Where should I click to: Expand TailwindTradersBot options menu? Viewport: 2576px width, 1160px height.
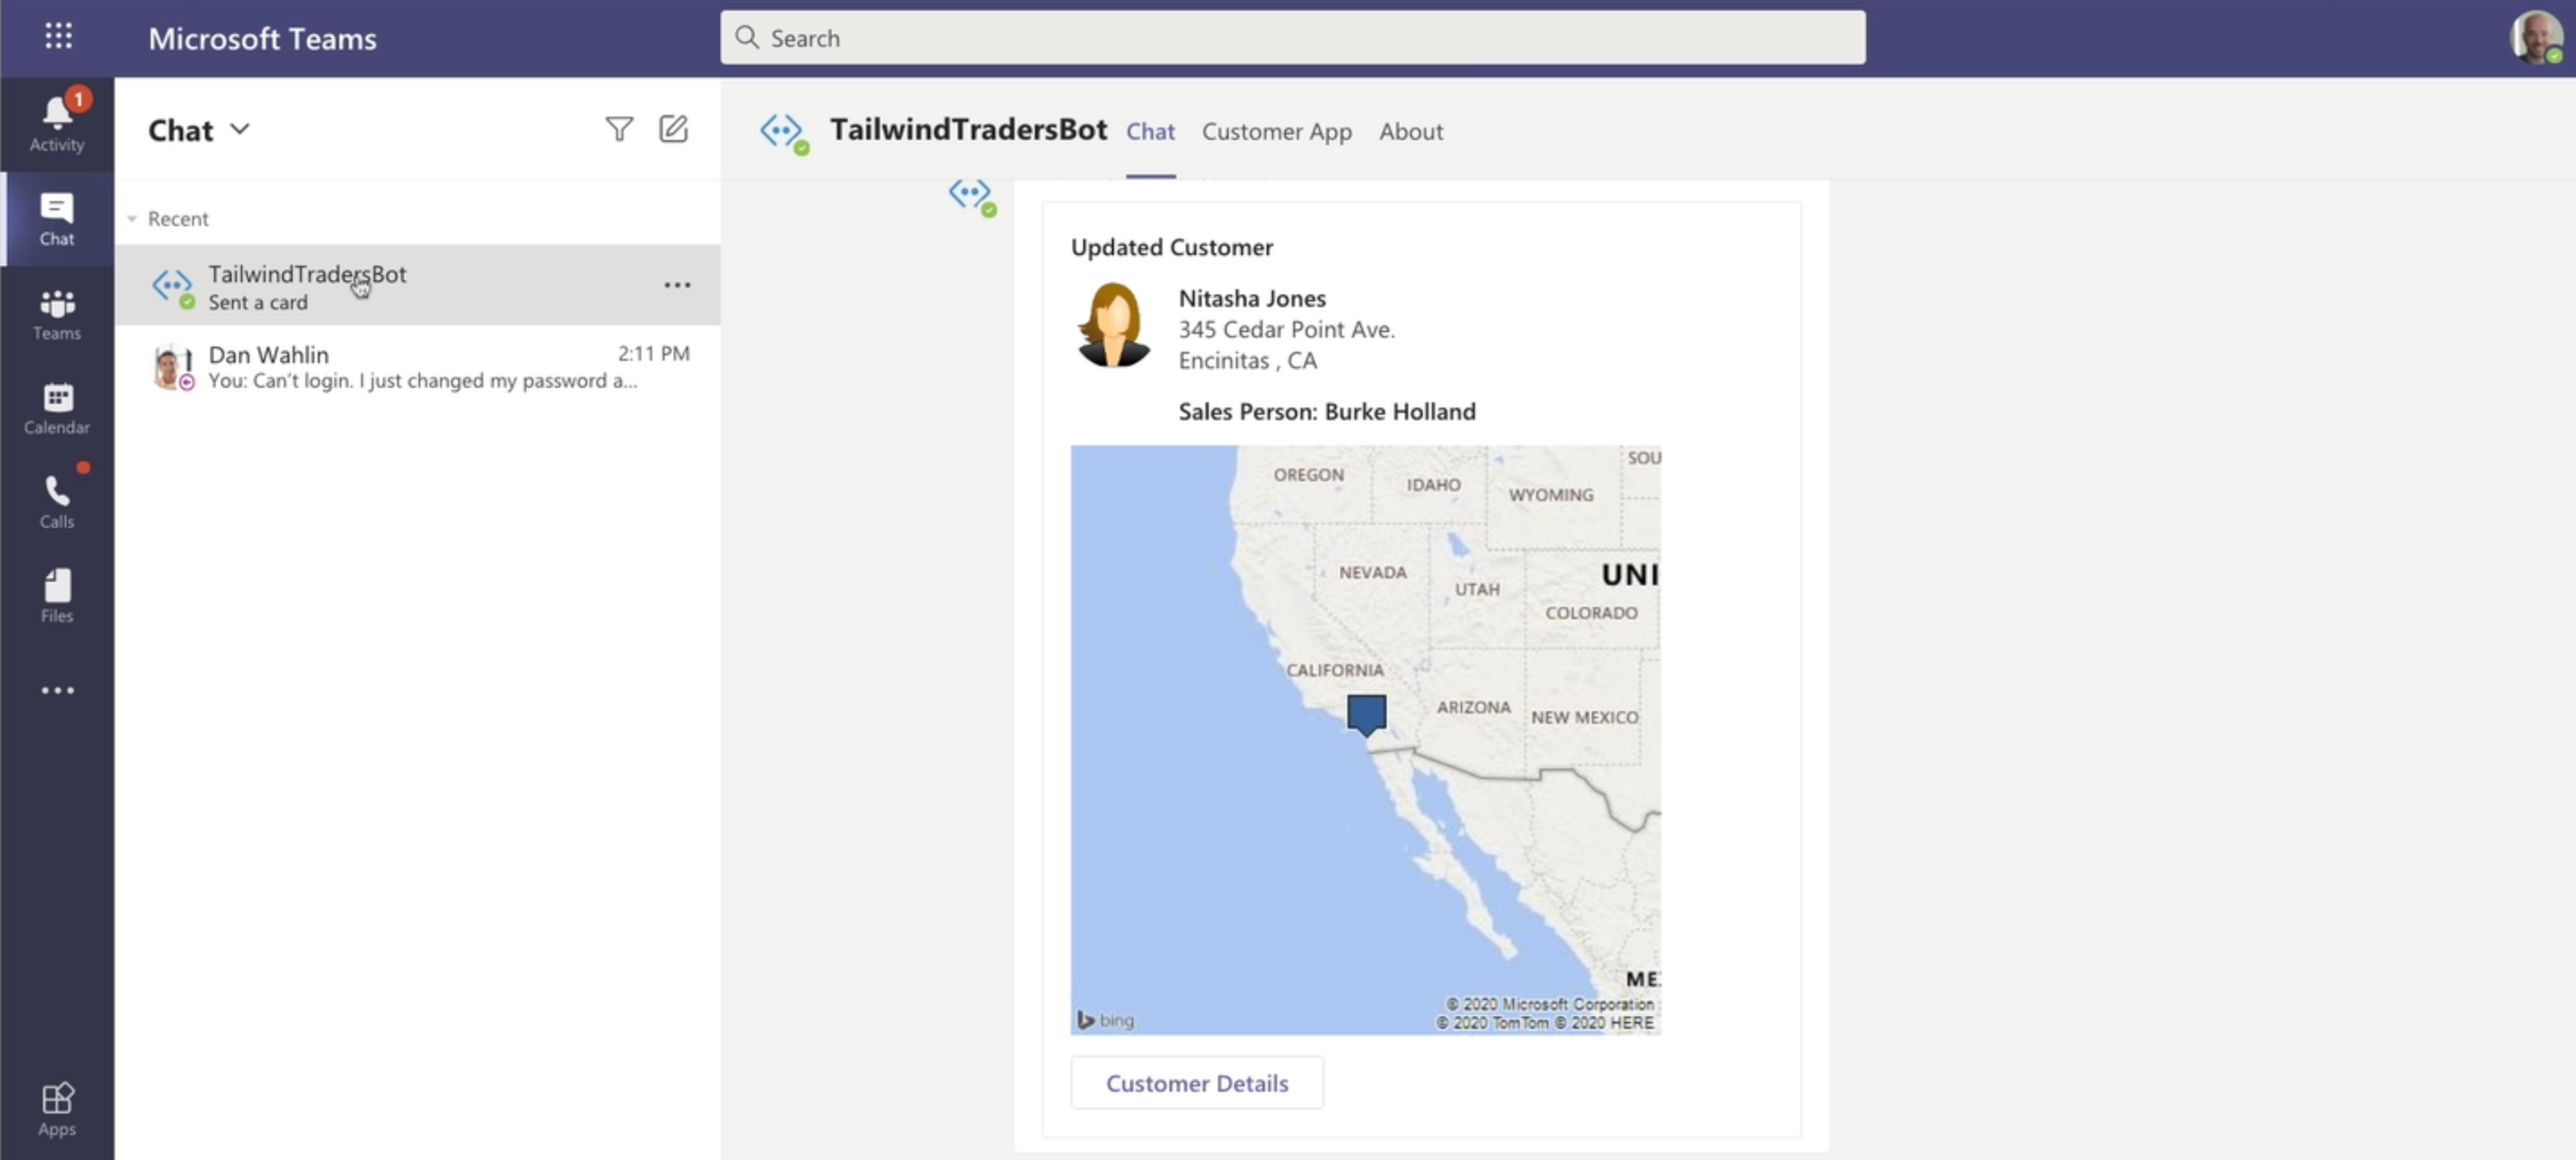point(677,285)
